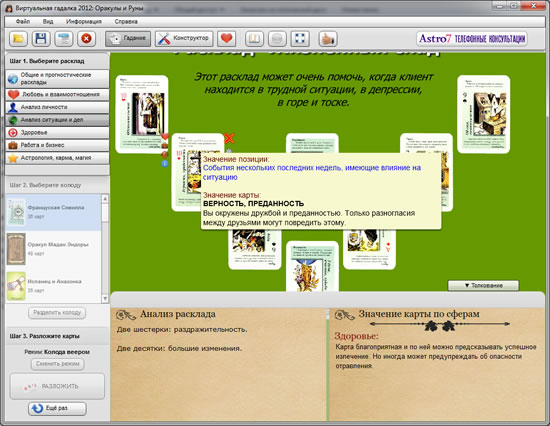The width and height of the screenshot is (550, 426).
Task: Click the deck list down scroll arrow
Action: pos(105,298)
